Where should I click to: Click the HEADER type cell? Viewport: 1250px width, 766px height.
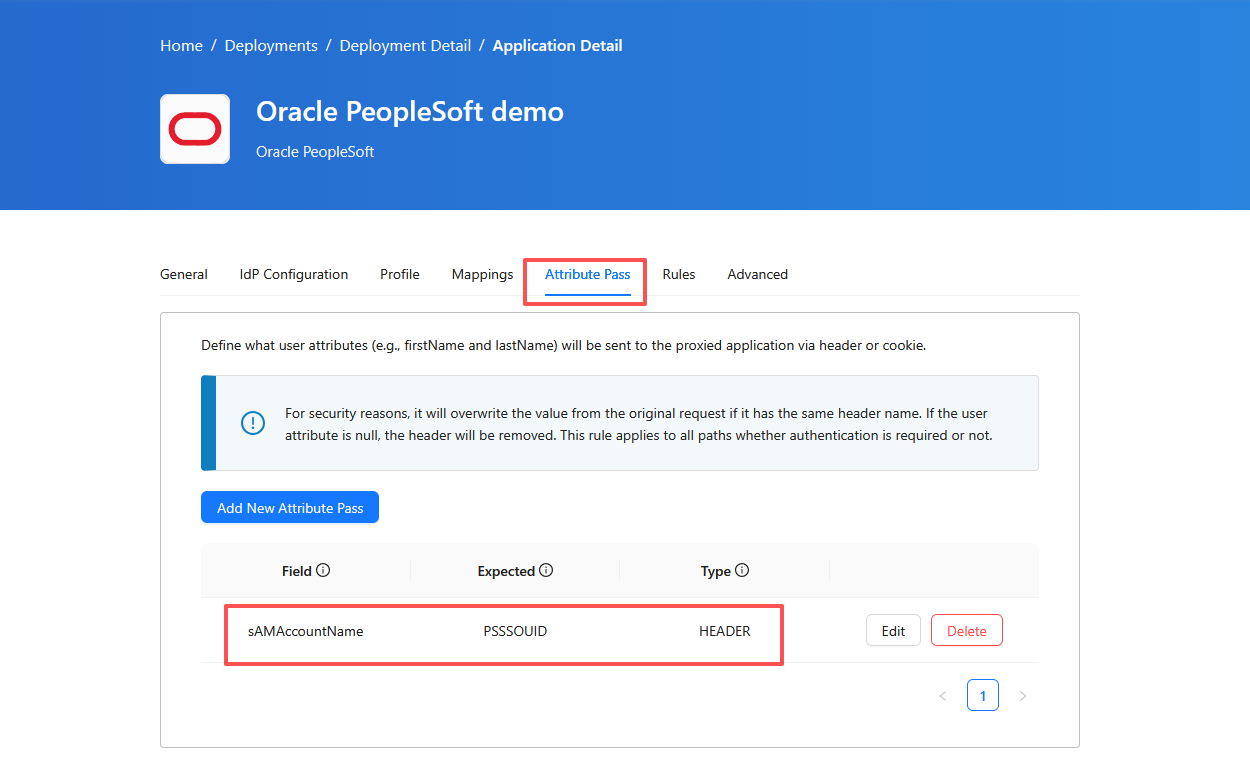(725, 631)
